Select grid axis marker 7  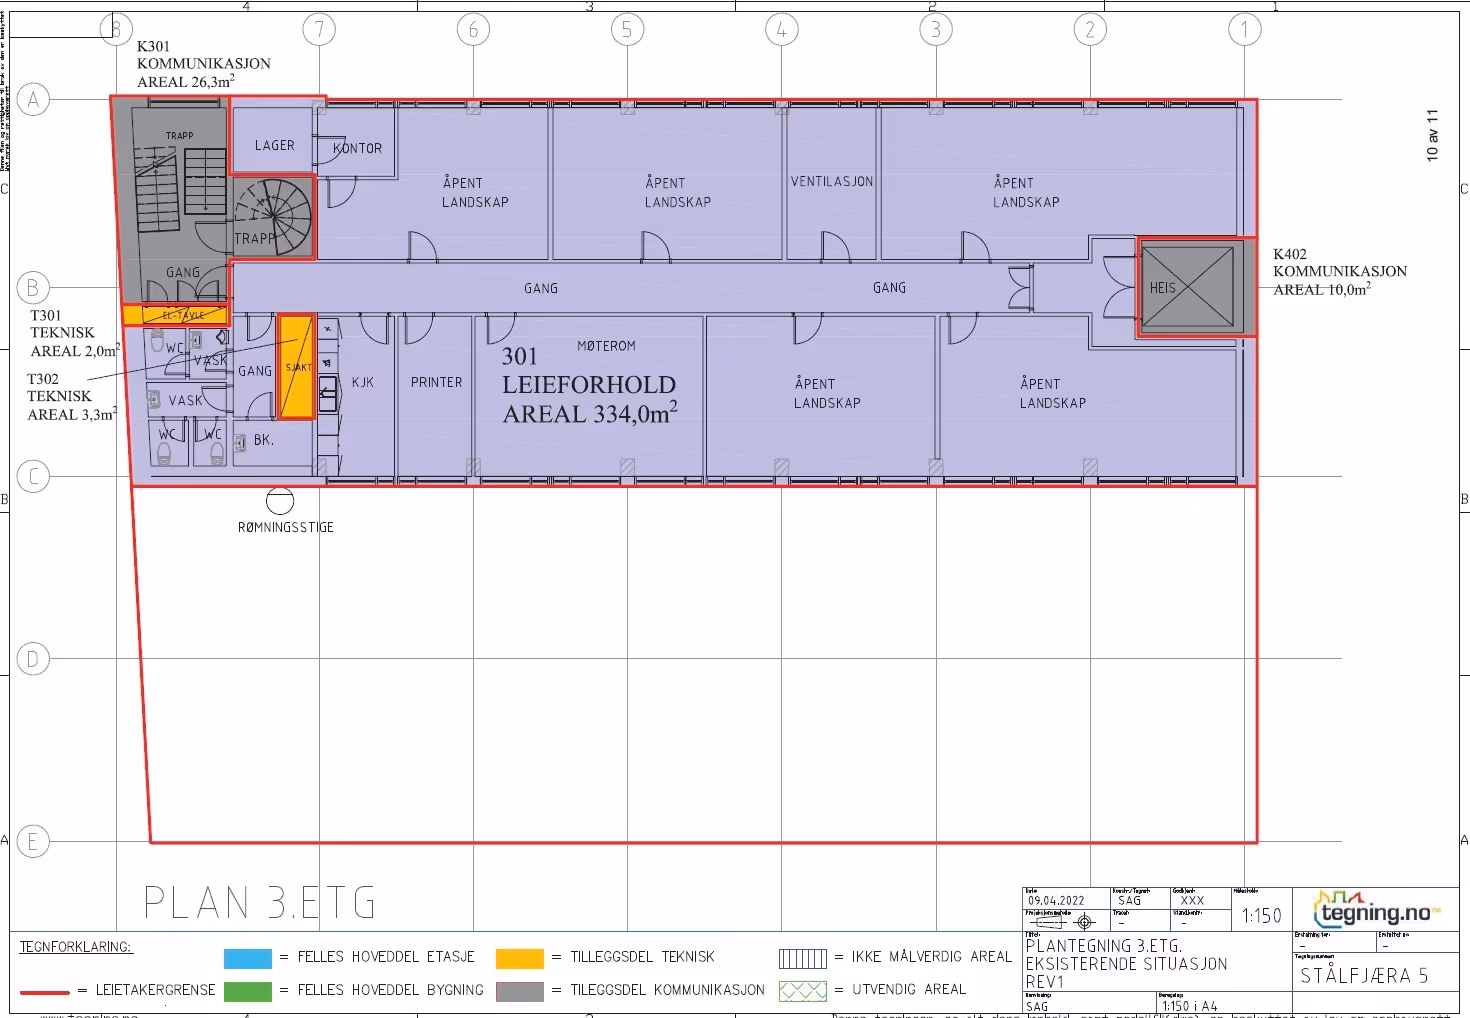click(320, 29)
